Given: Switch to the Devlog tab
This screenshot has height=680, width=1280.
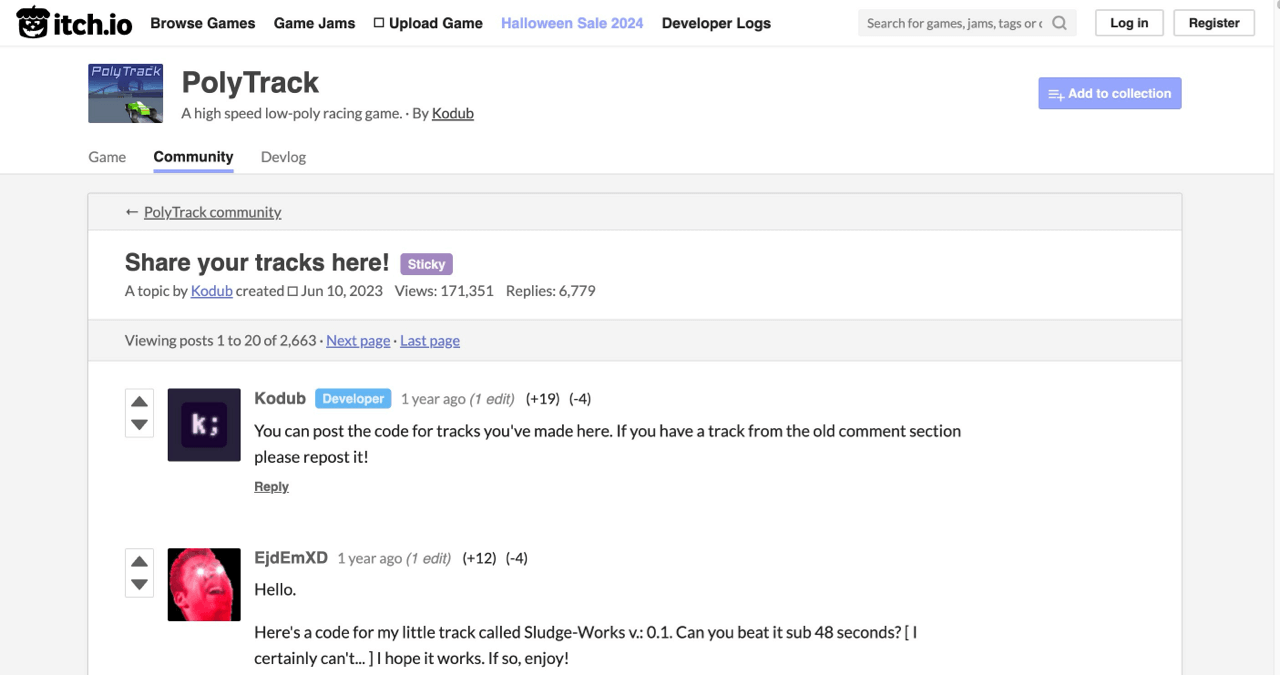Looking at the screenshot, I should 283,157.
